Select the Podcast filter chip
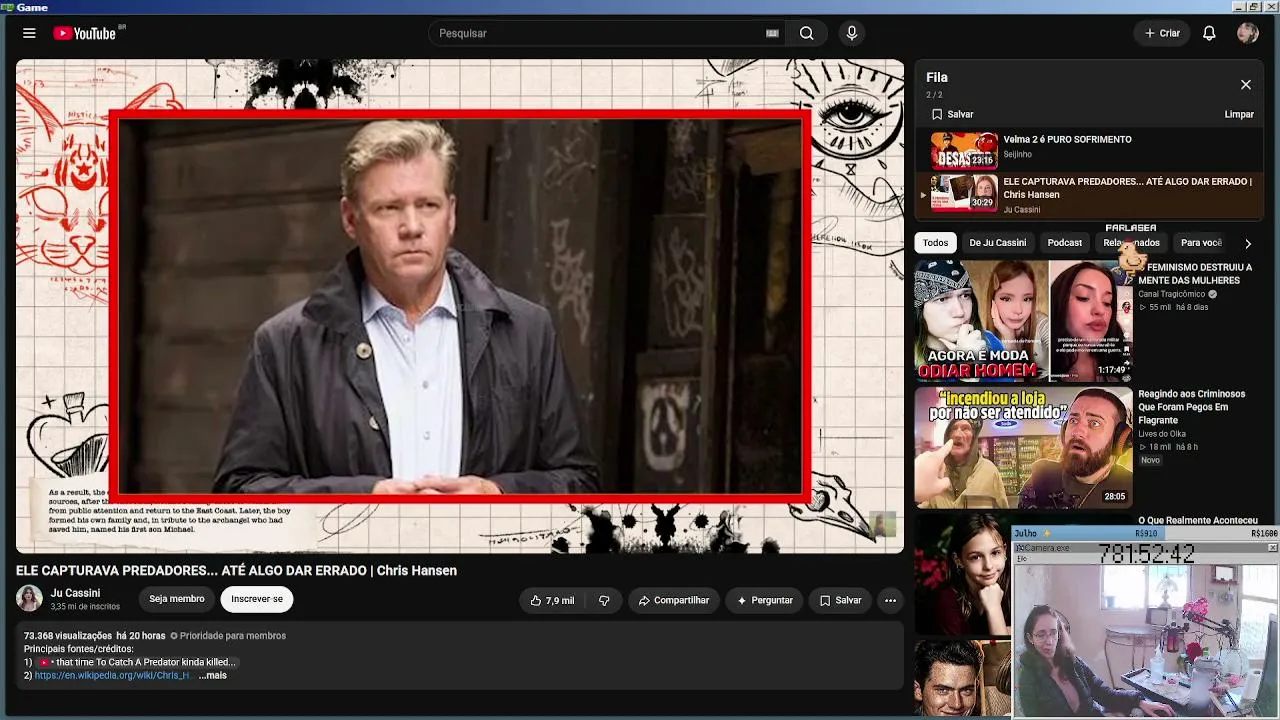The image size is (1280, 720). click(1064, 243)
